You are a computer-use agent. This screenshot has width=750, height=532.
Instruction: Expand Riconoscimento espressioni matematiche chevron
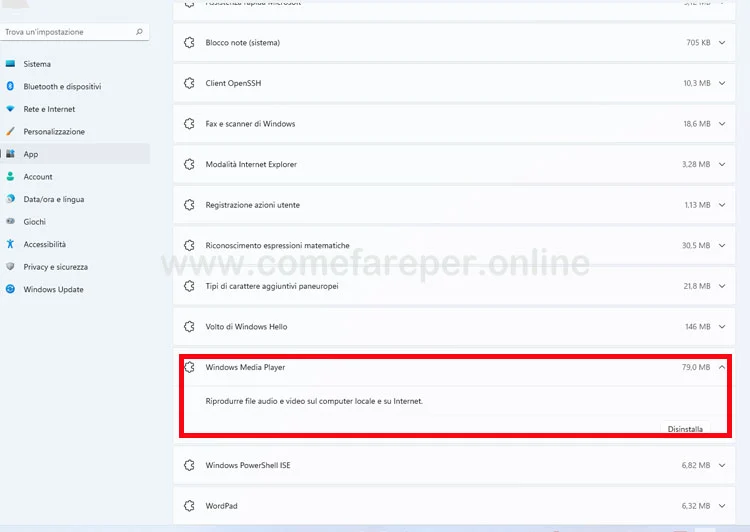click(x=722, y=245)
